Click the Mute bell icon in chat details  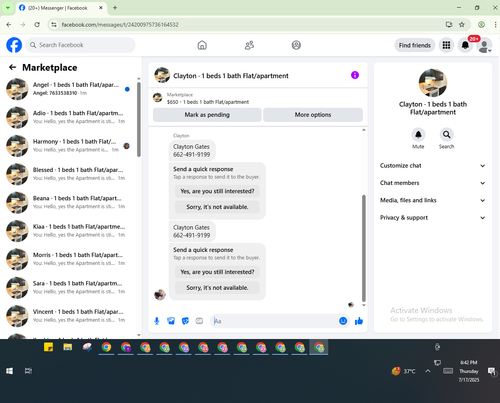coord(418,134)
